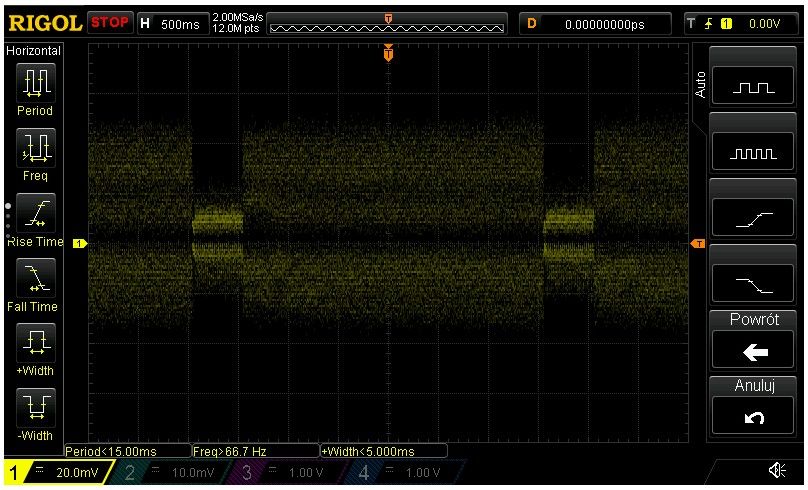Screen dimensions: 808x490
Task: Select the -Width measurement icon
Action: [x=36, y=407]
